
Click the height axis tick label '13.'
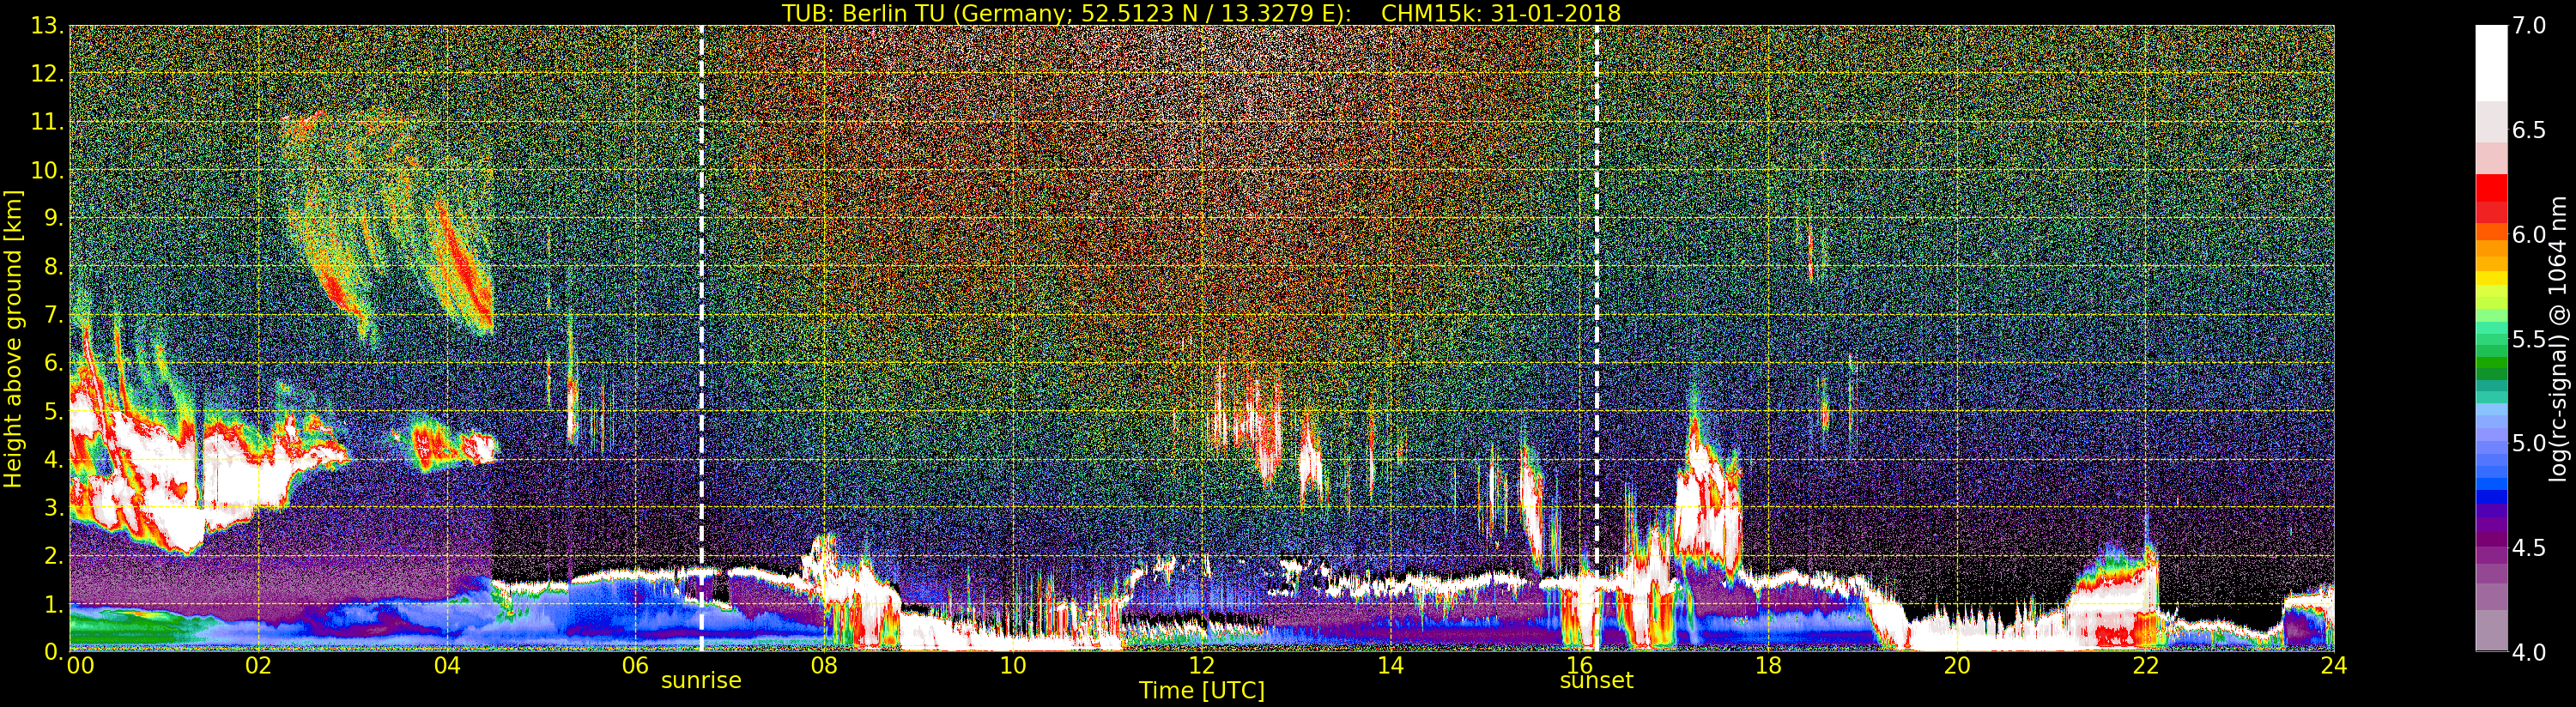point(47,26)
